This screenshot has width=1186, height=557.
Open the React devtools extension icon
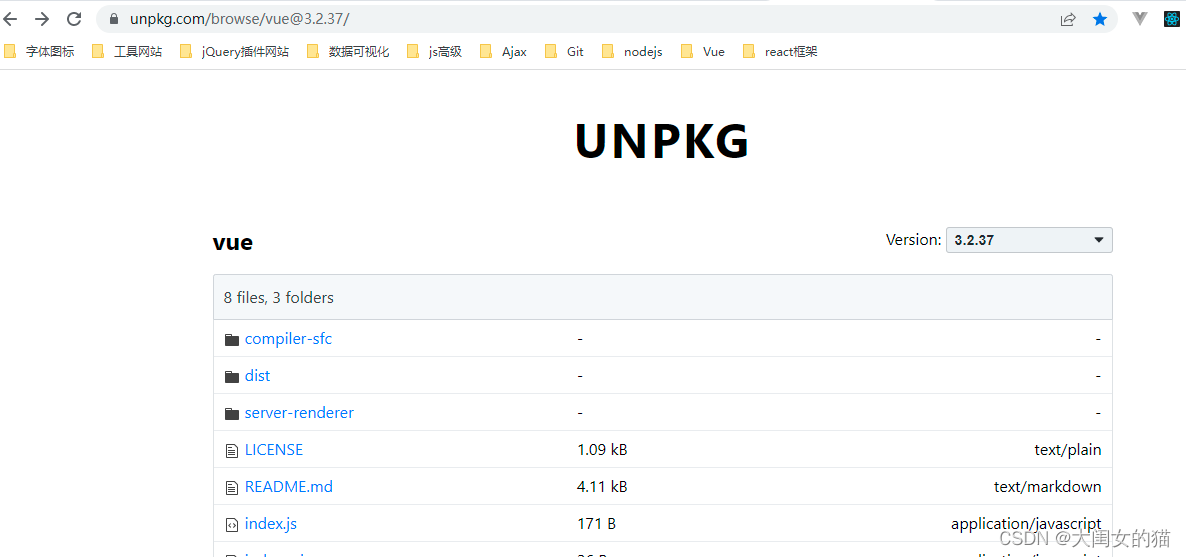pos(1172,20)
